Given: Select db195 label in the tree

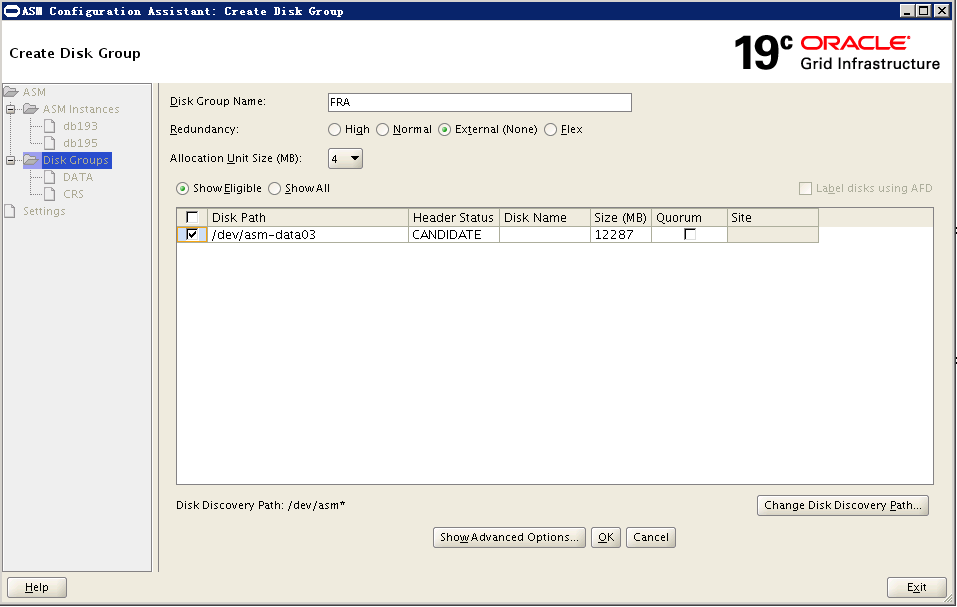Looking at the screenshot, I should pos(80,143).
